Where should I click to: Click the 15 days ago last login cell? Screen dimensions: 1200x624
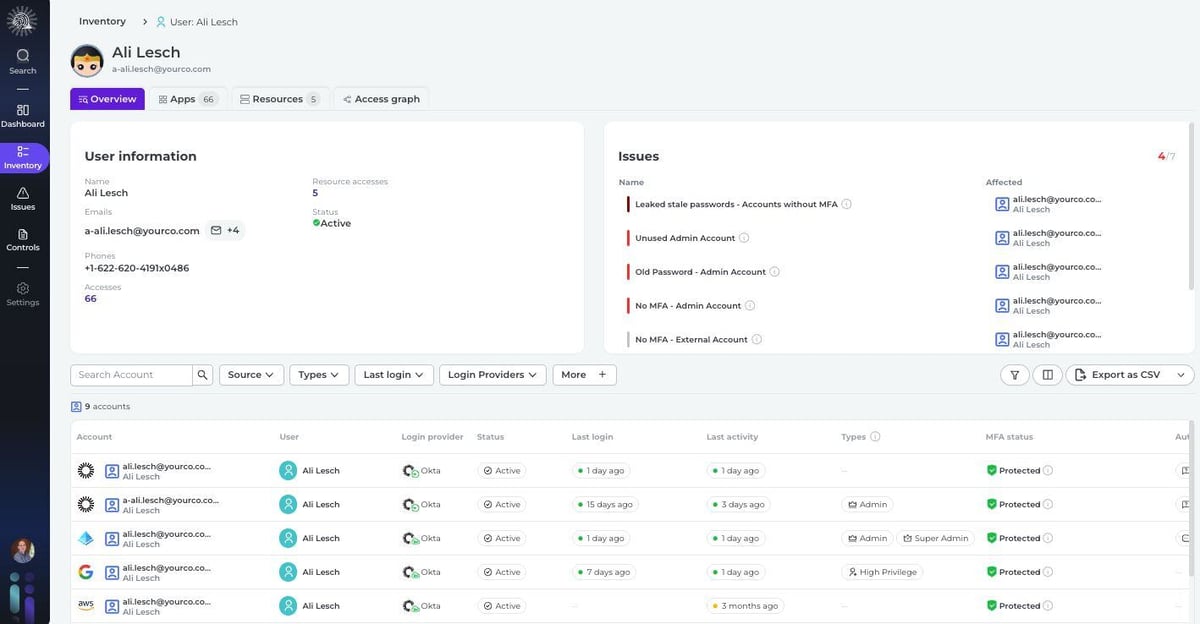pos(605,505)
